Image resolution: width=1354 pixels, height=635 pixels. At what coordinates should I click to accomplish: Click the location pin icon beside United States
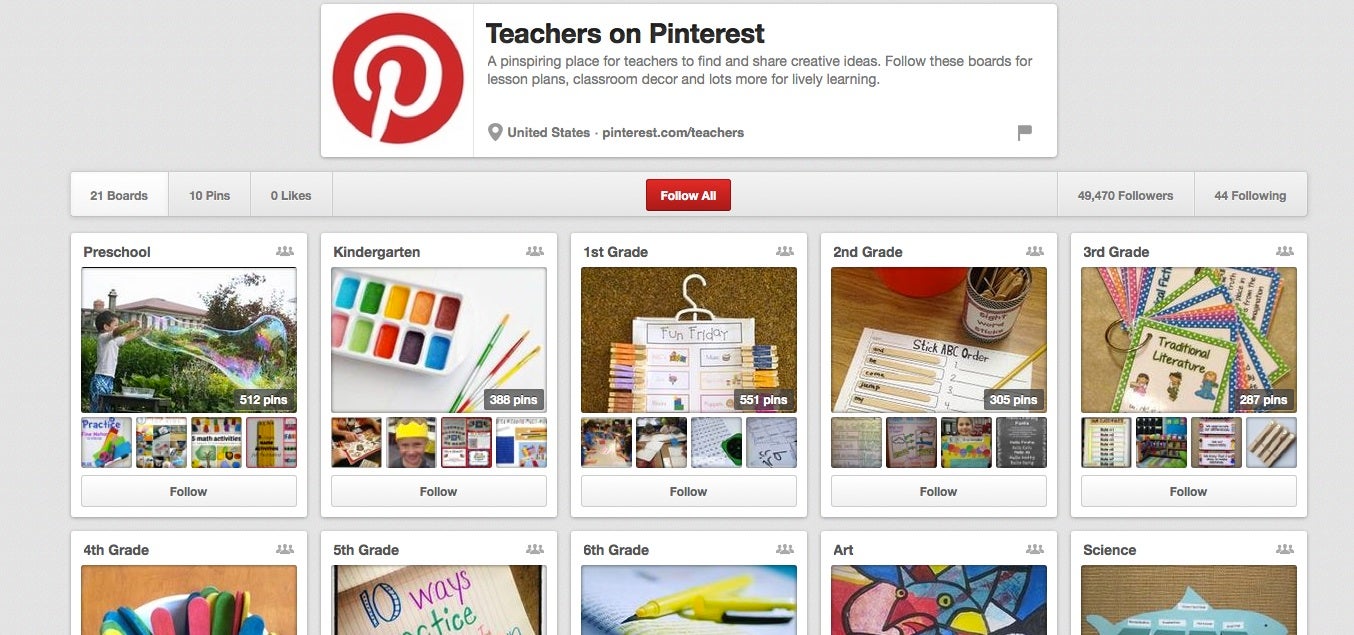(x=494, y=132)
